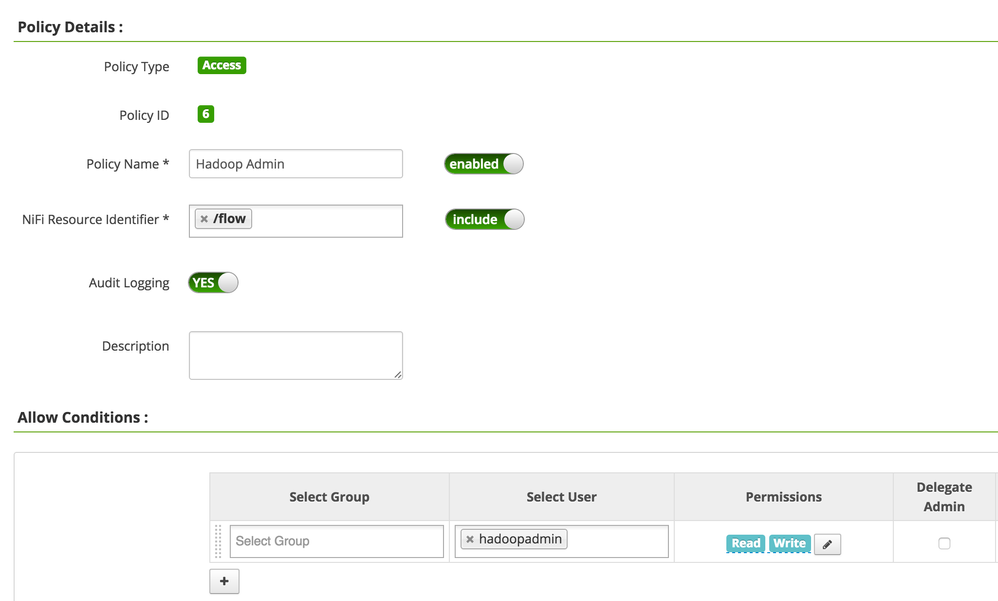Click the Description resize handle corner
The image size is (998, 601).
[398, 375]
